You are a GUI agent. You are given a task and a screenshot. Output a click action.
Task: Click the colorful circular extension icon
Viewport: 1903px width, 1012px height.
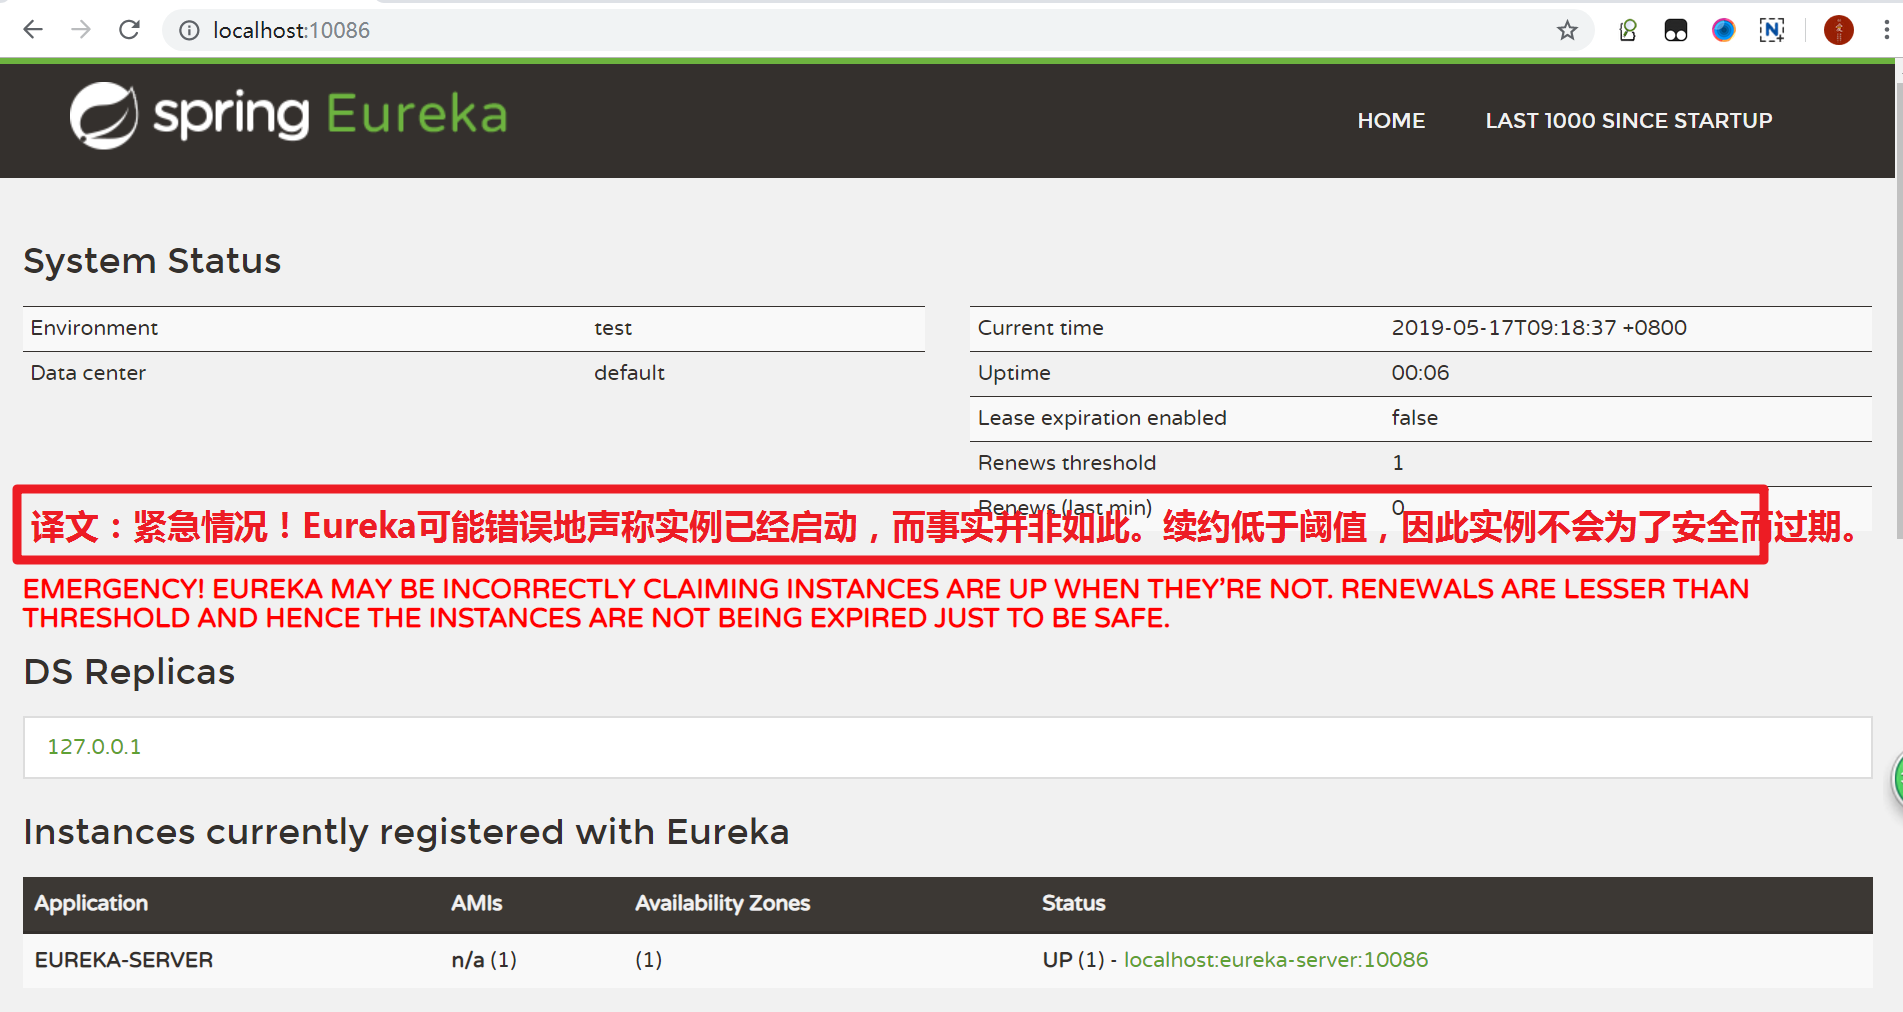click(1723, 31)
